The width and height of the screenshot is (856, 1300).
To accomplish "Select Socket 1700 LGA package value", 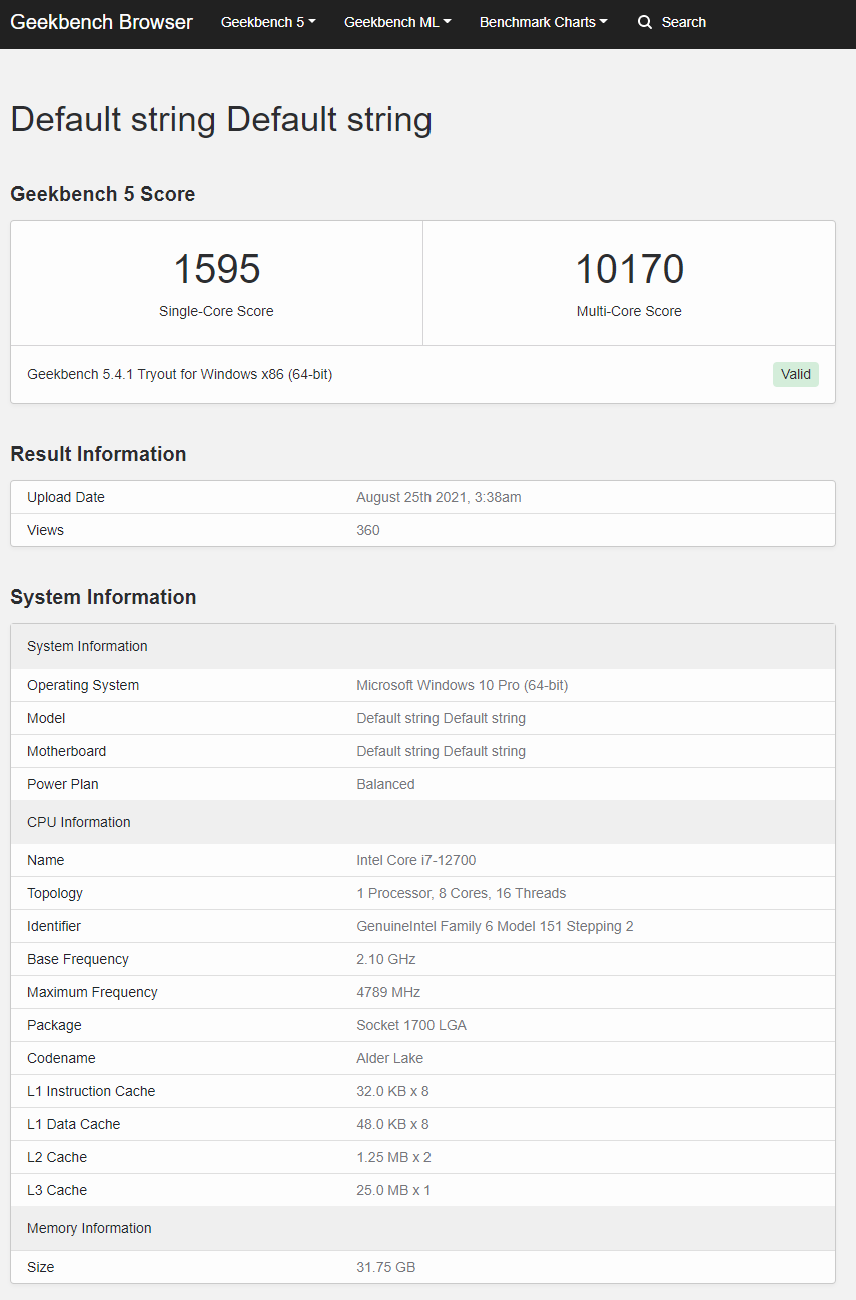I will (x=411, y=1025).
